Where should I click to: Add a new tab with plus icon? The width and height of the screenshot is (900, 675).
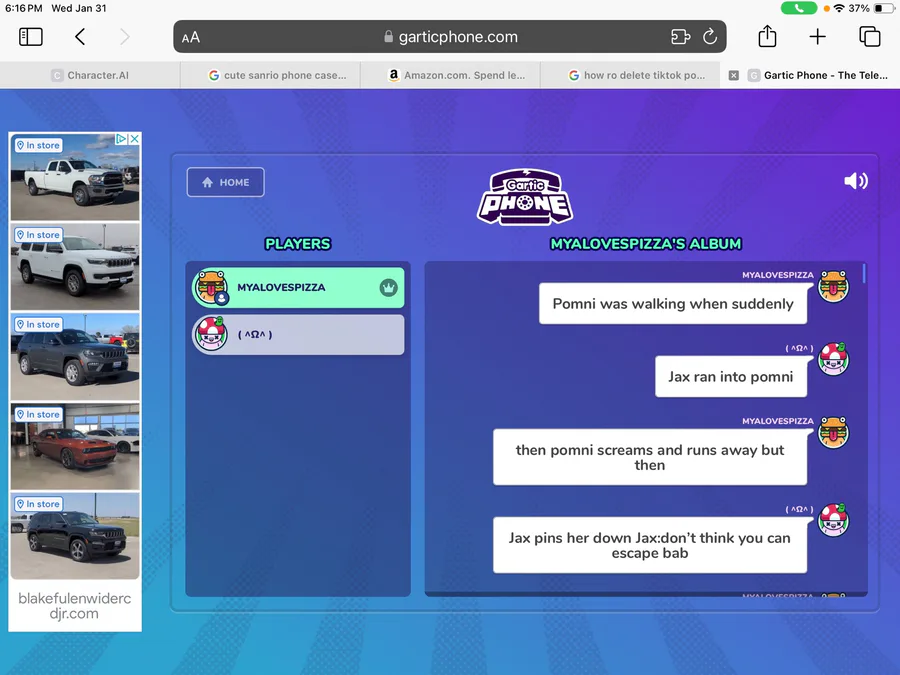tap(817, 37)
